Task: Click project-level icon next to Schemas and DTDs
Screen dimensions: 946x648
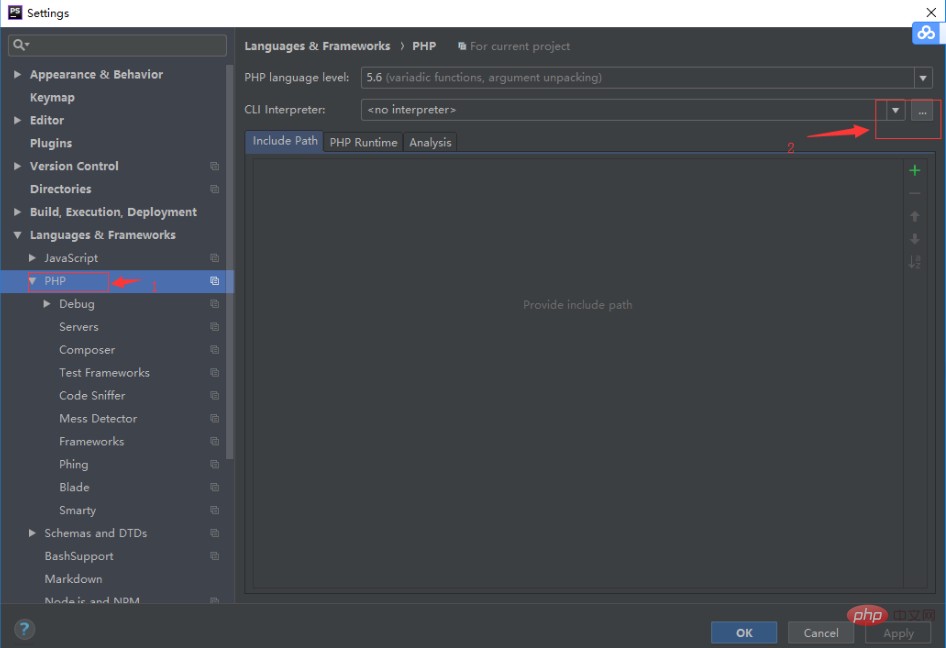Action: [x=214, y=533]
